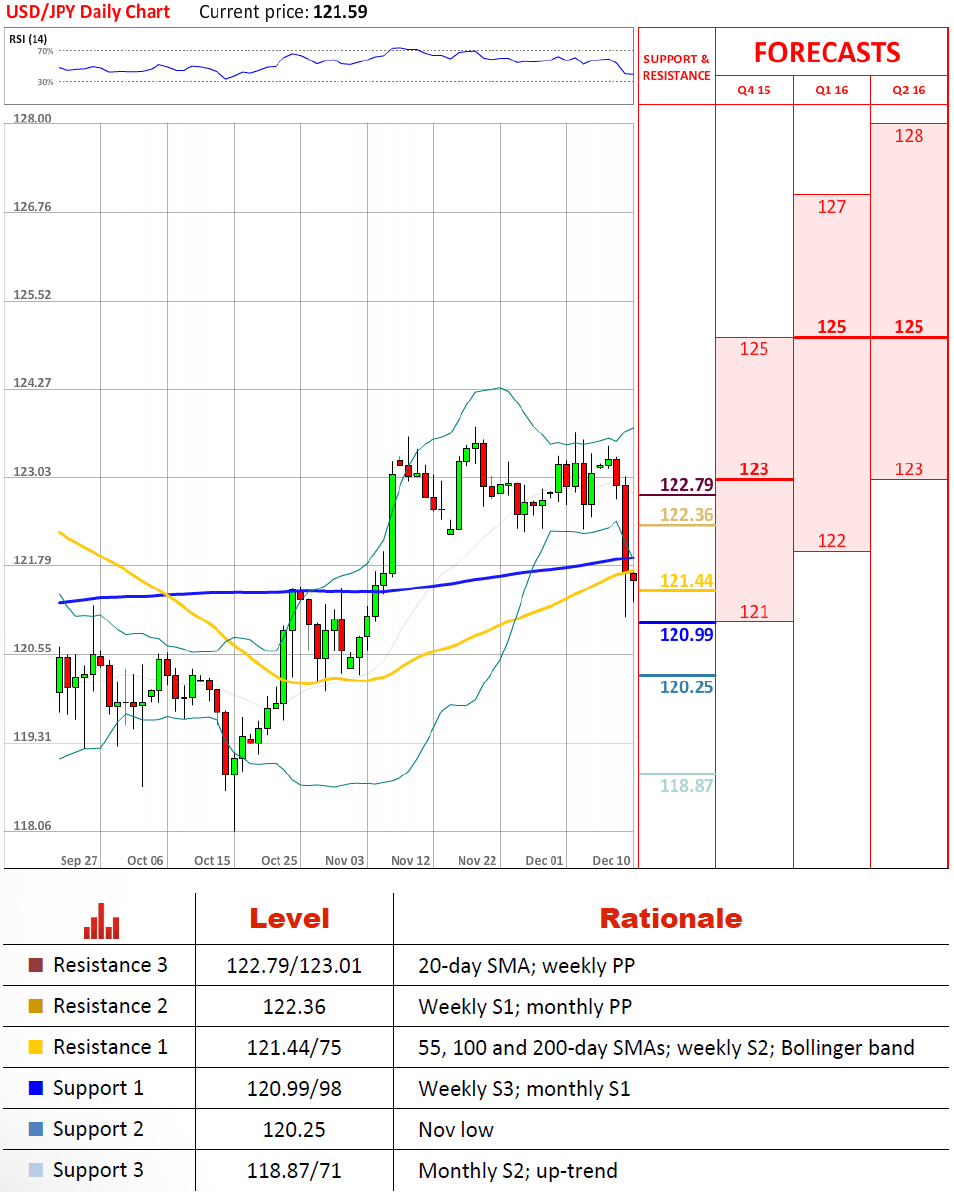The width and height of the screenshot is (954, 1192).
Task: Click the USD/JPY Daily Chart title
Action: click(88, 11)
